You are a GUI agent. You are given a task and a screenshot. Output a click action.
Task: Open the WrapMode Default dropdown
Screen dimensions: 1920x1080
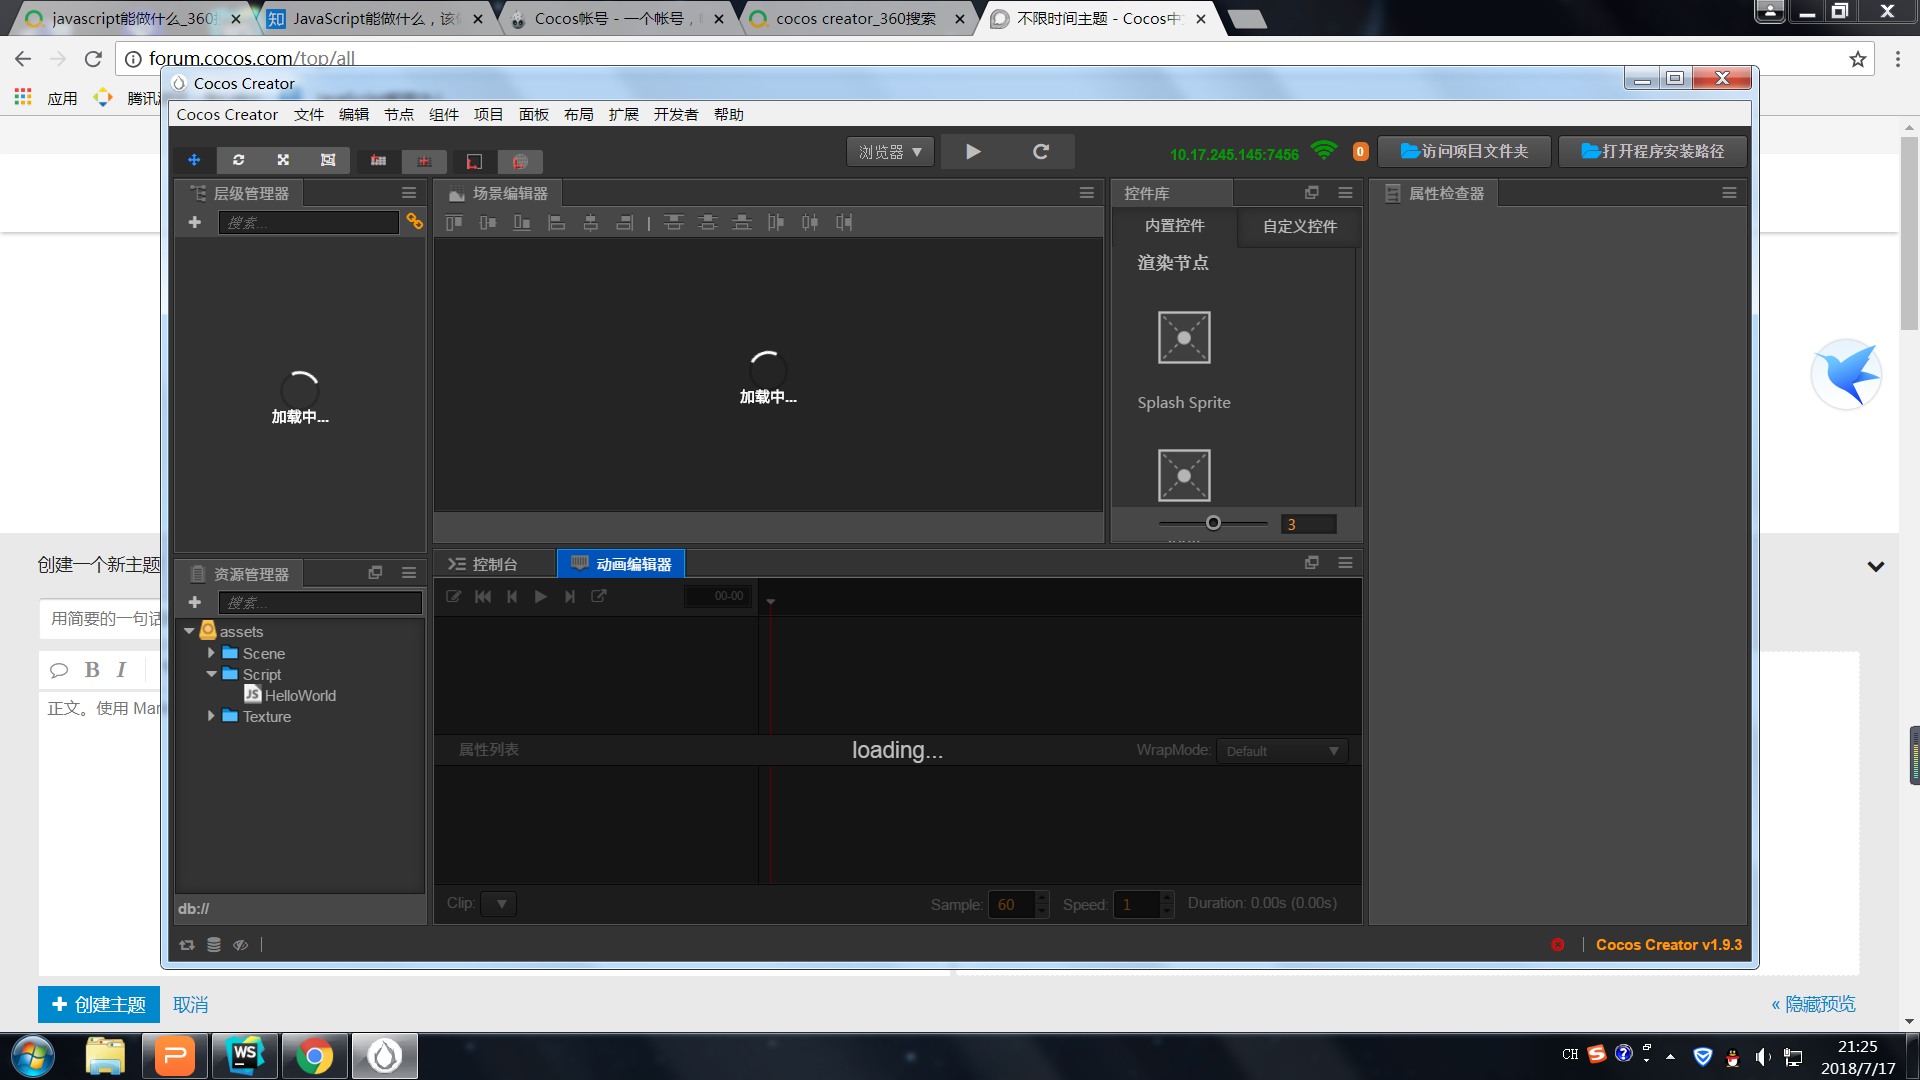pyautogui.click(x=1282, y=751)
